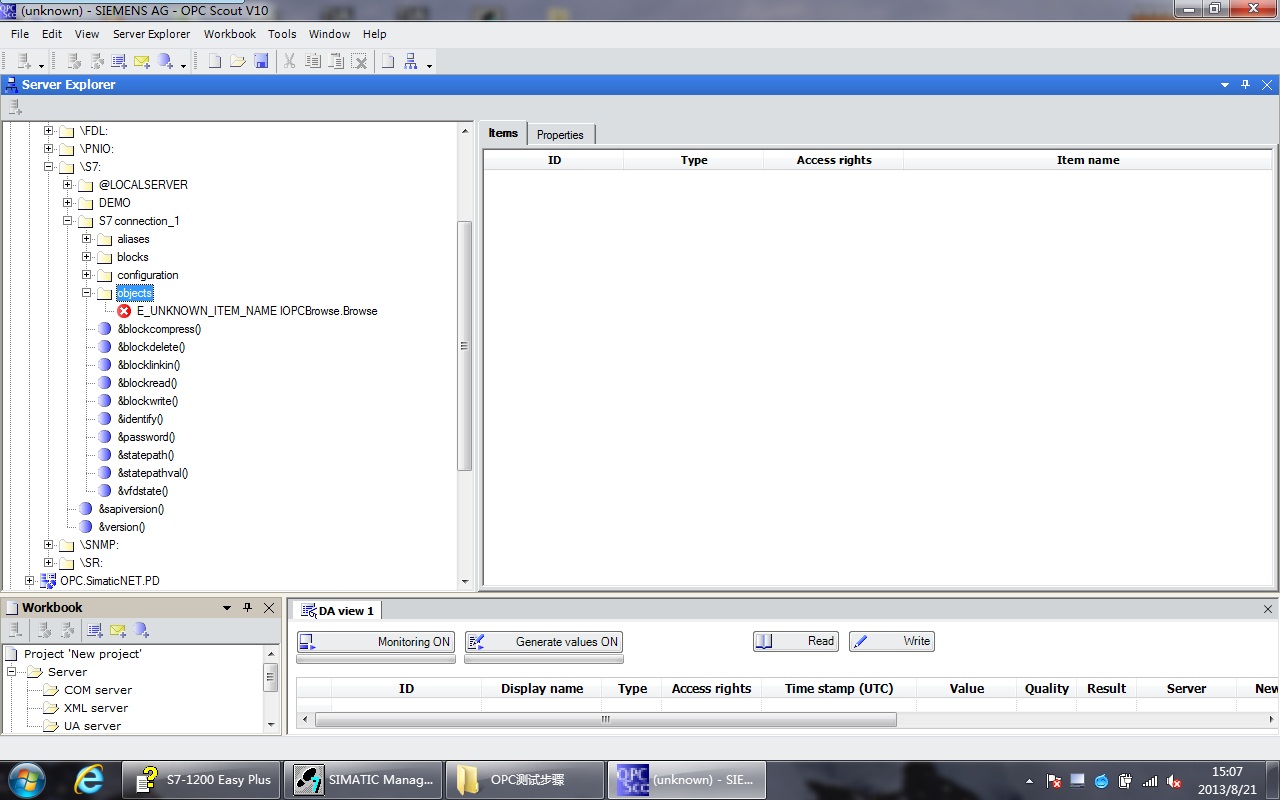This screenshot has height=800, width=1280.
Task: Click the Write button
Action: [x=892, y=641]
